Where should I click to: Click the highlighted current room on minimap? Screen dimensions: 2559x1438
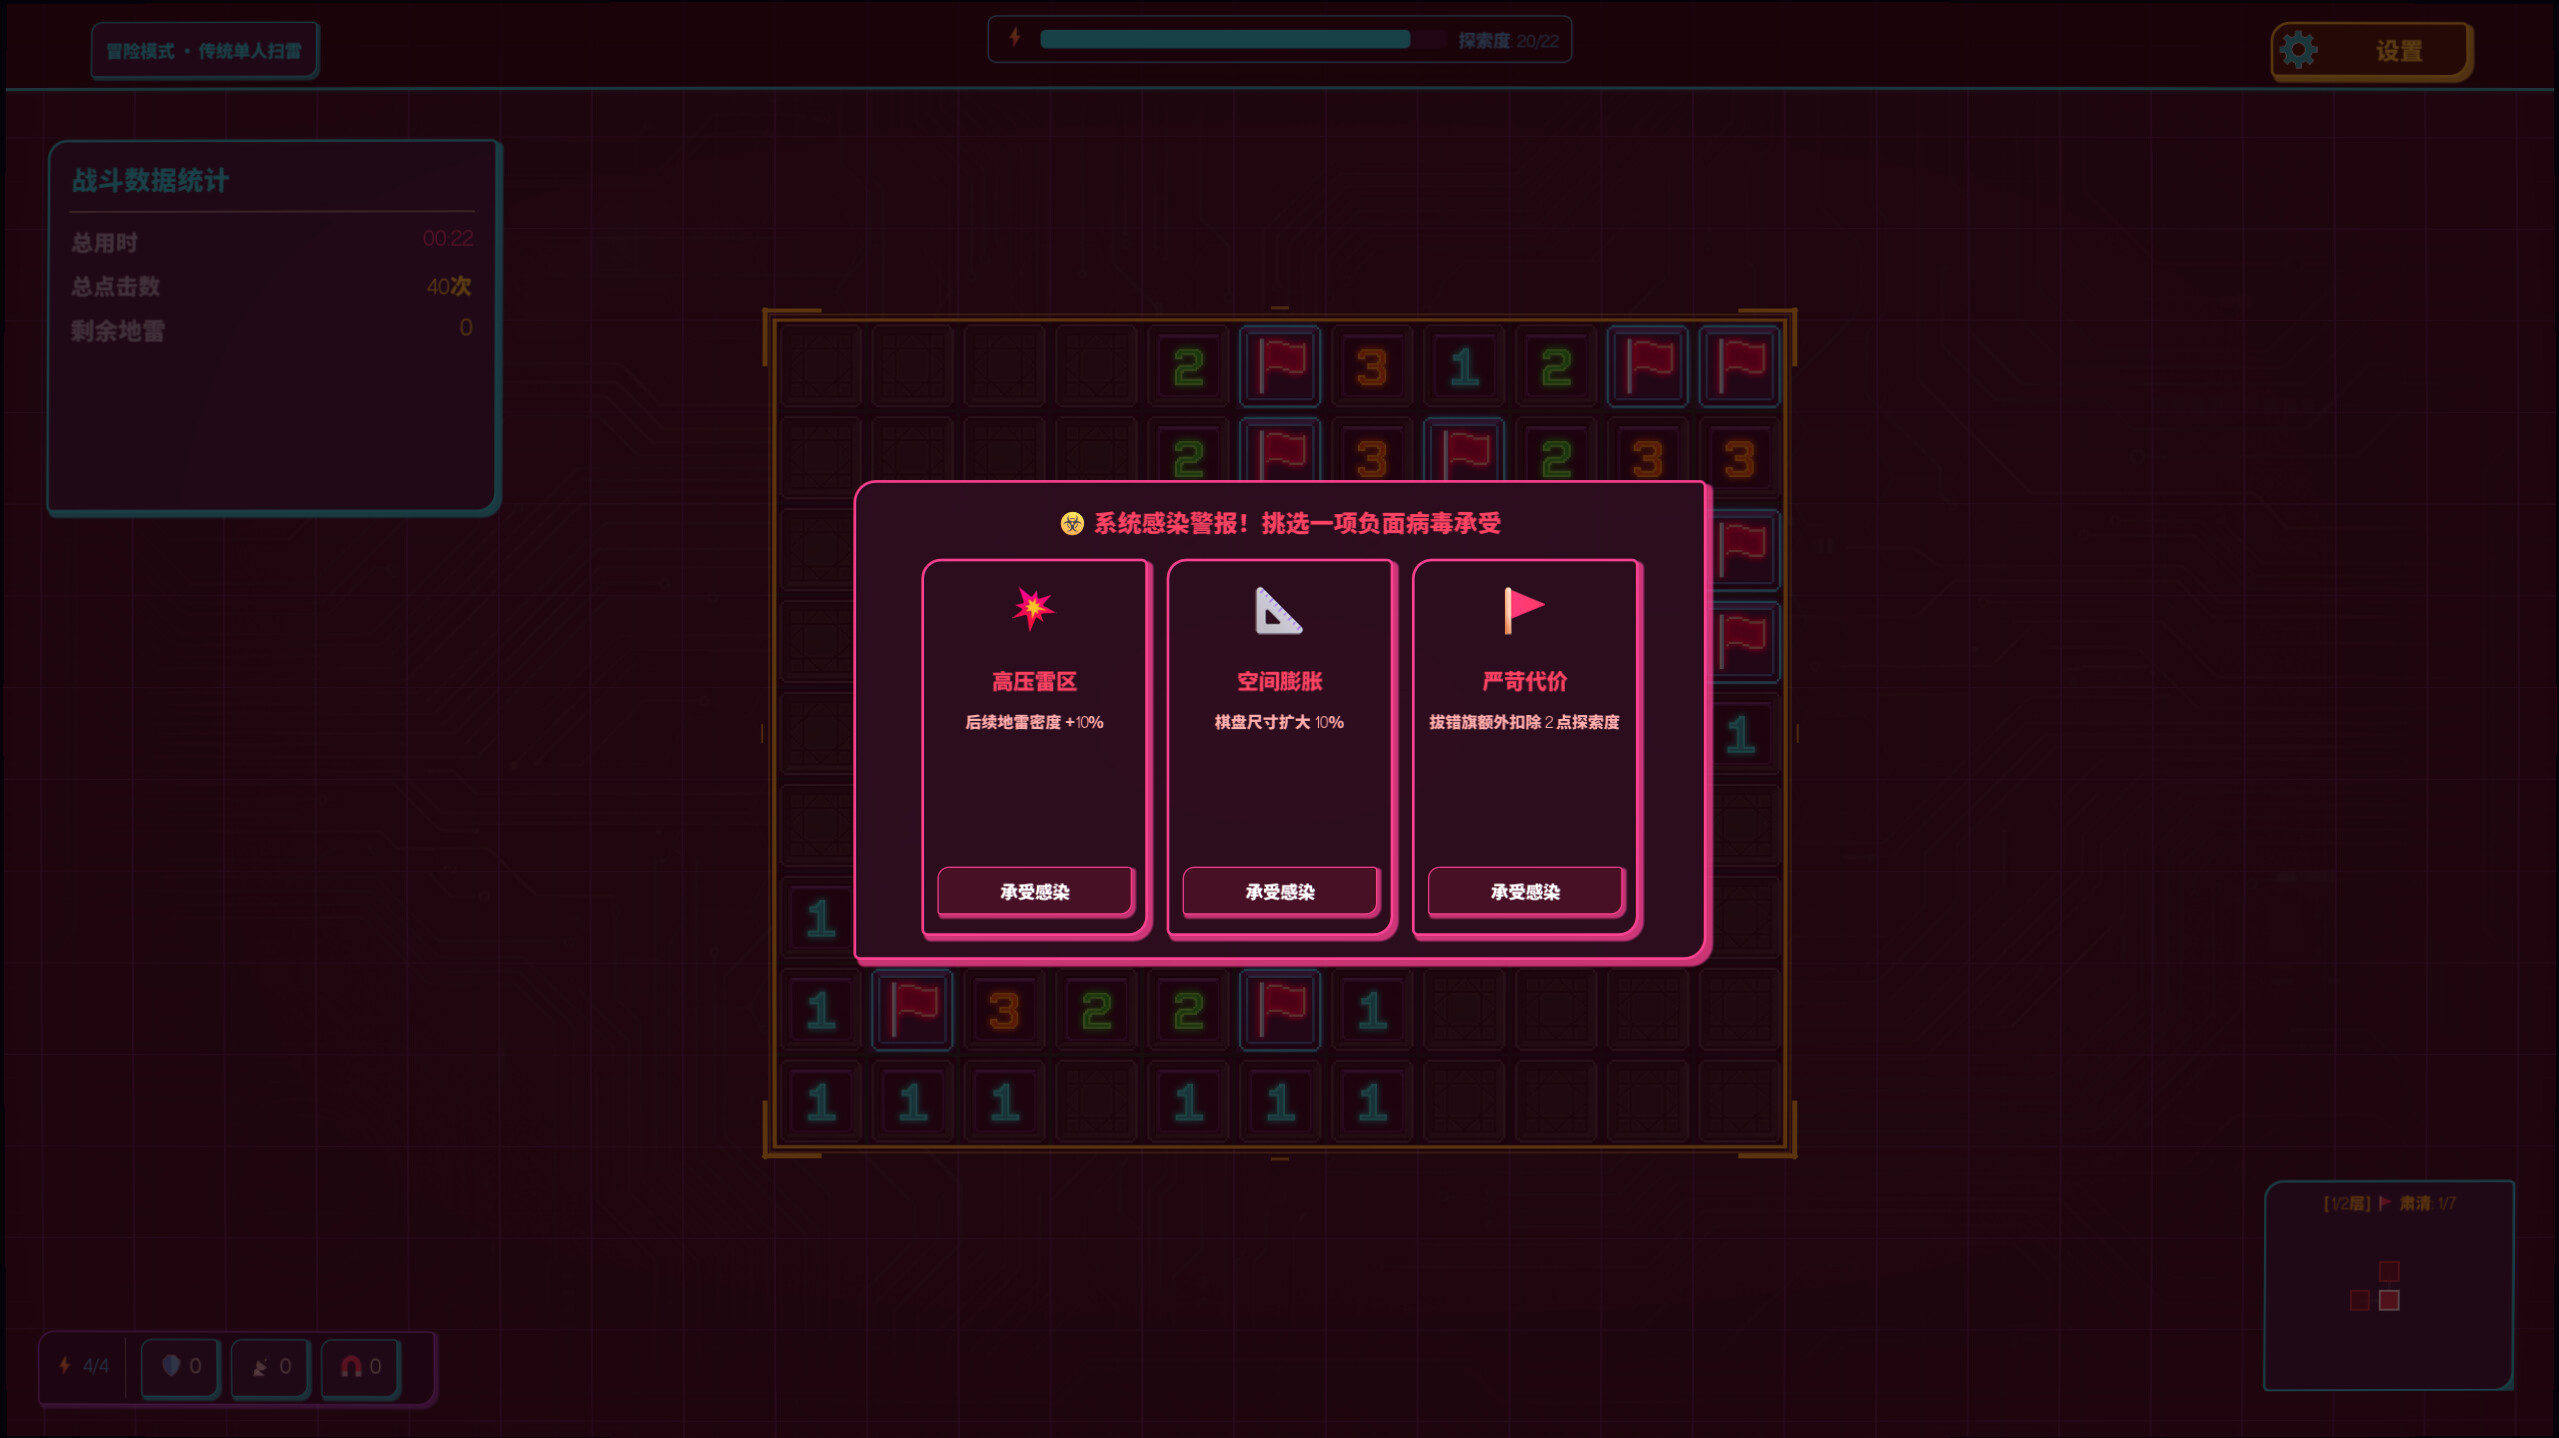[2388, 1300]
